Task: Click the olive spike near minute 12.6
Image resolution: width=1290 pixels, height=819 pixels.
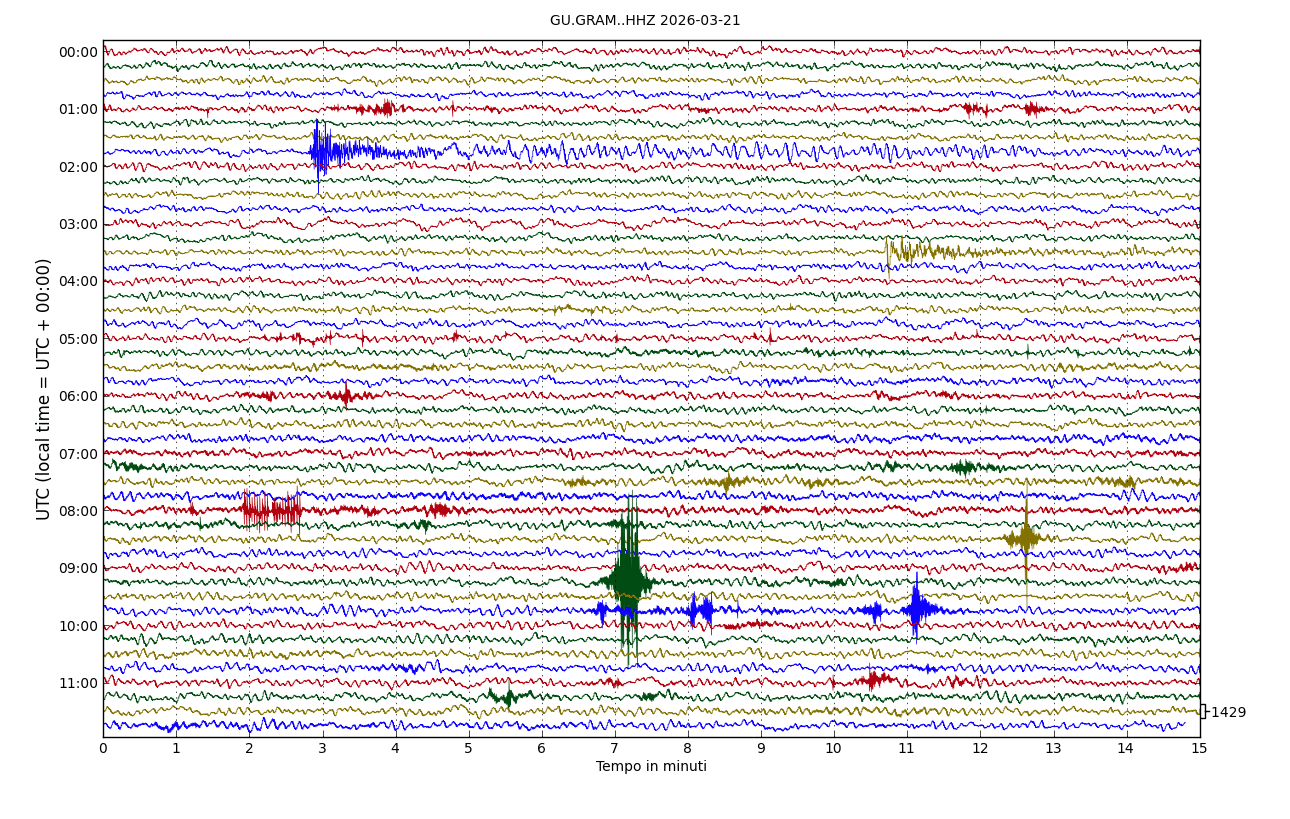Action: [x=1025, y=539]
